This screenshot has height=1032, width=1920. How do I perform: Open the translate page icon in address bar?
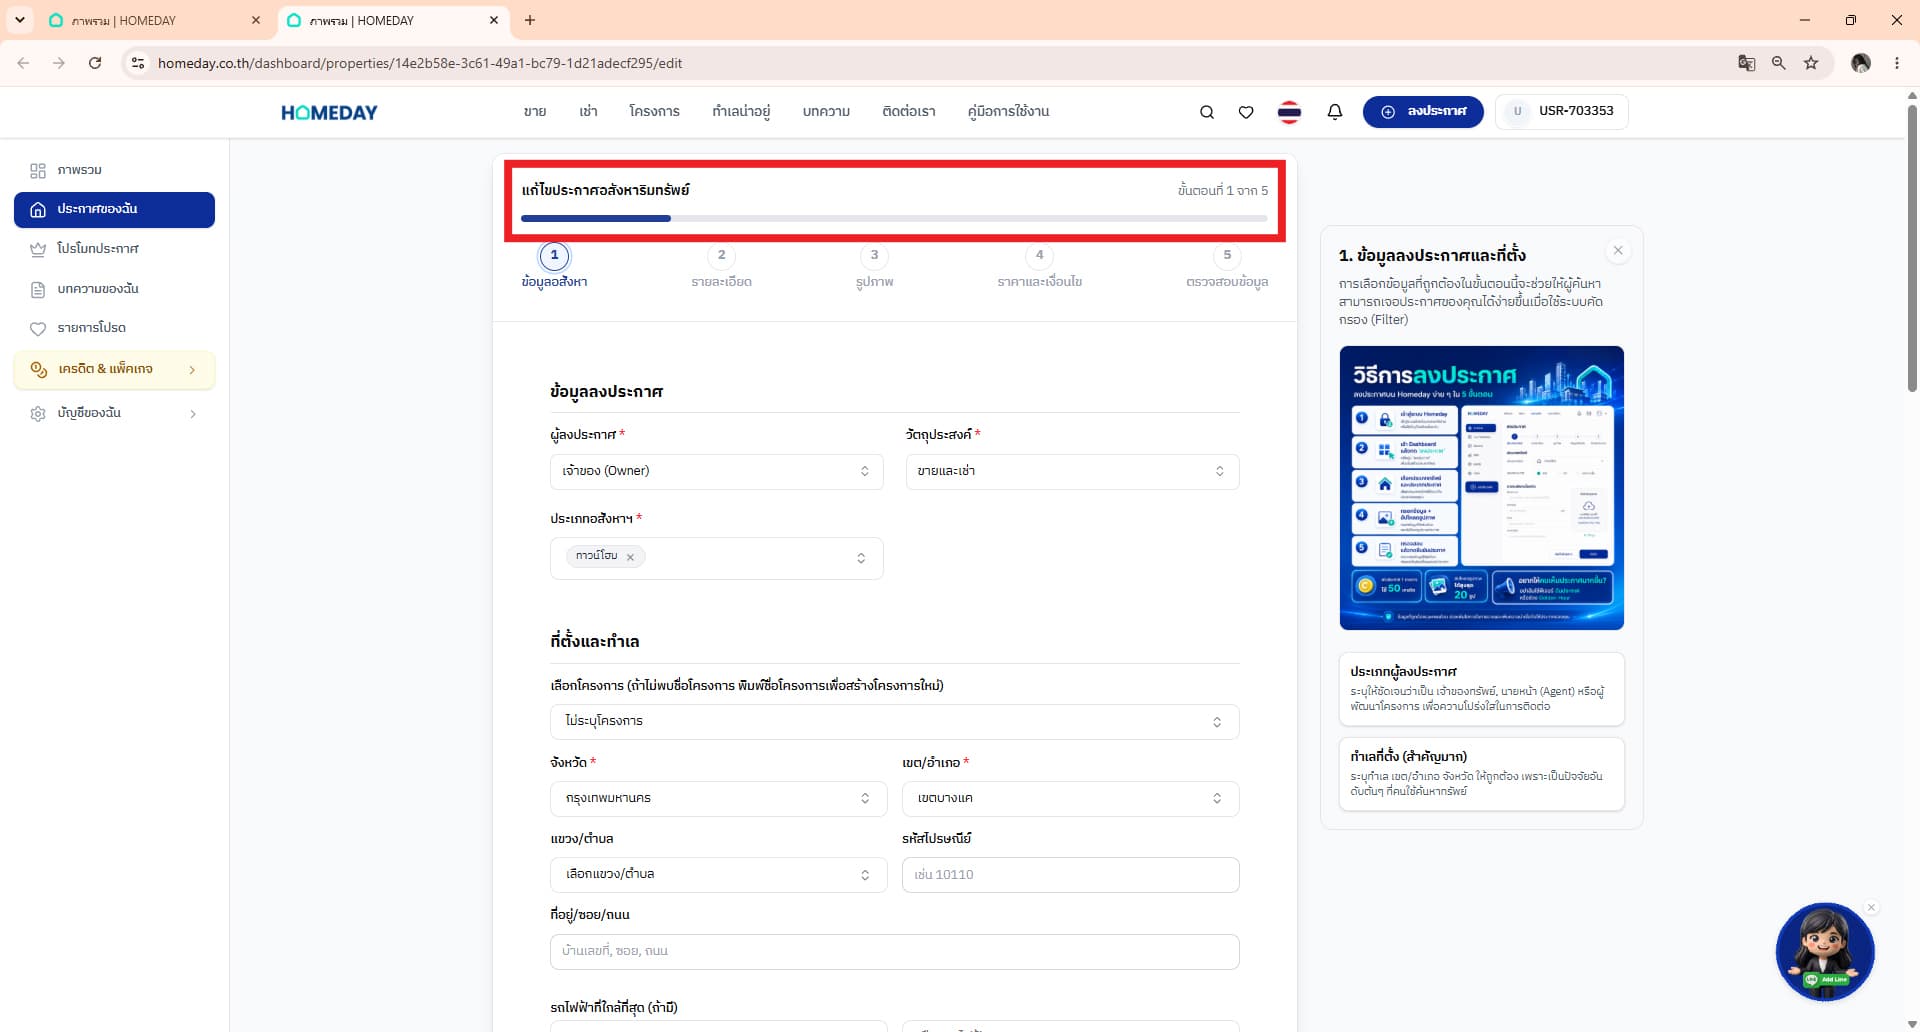coord(1747,63)
